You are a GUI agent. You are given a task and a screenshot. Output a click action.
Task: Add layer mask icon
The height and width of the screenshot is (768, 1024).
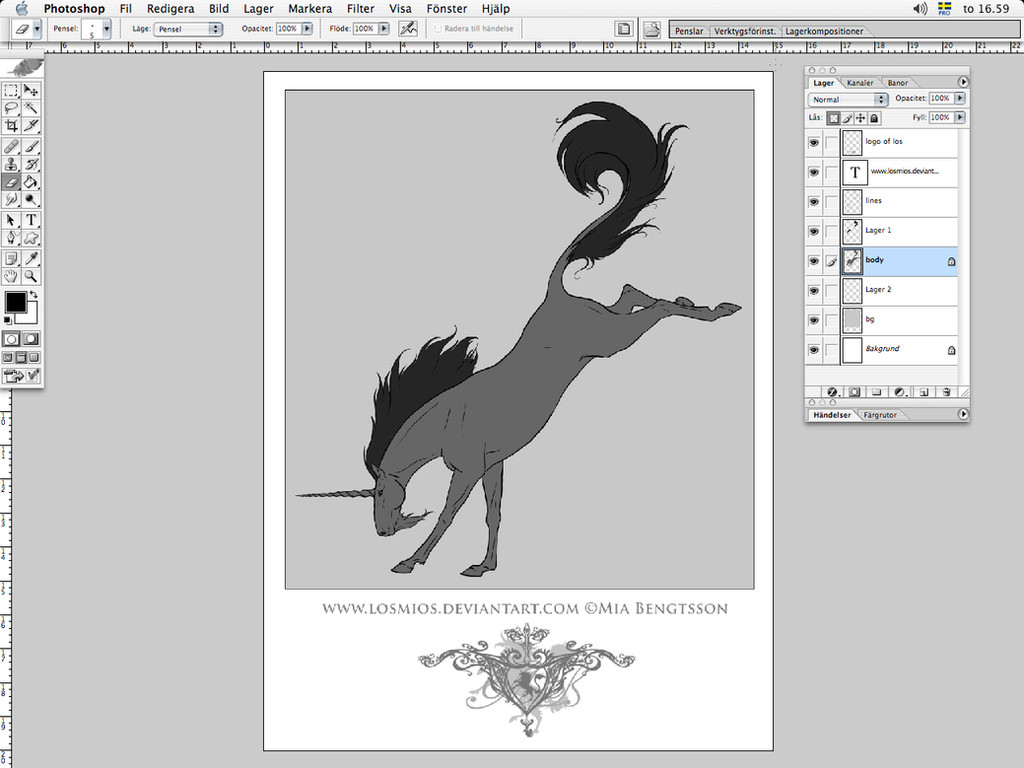coord(854,392)
